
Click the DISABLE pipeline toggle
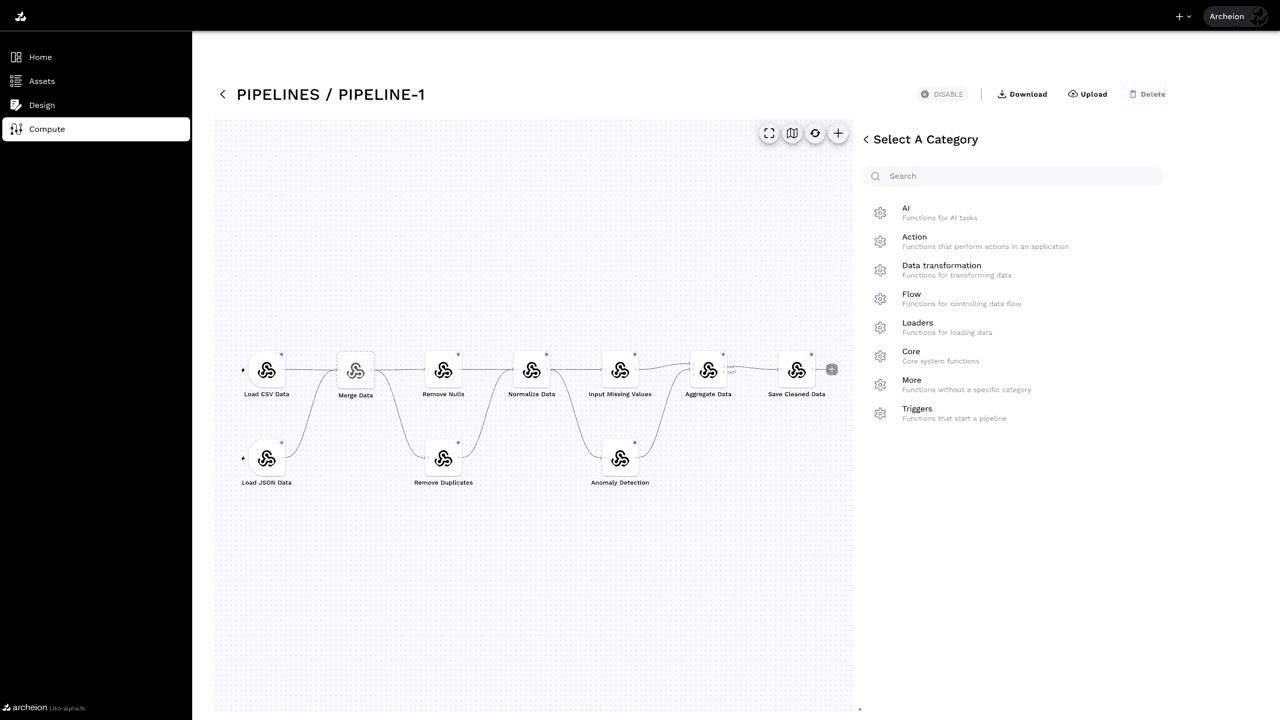click(x=941, y=94)
